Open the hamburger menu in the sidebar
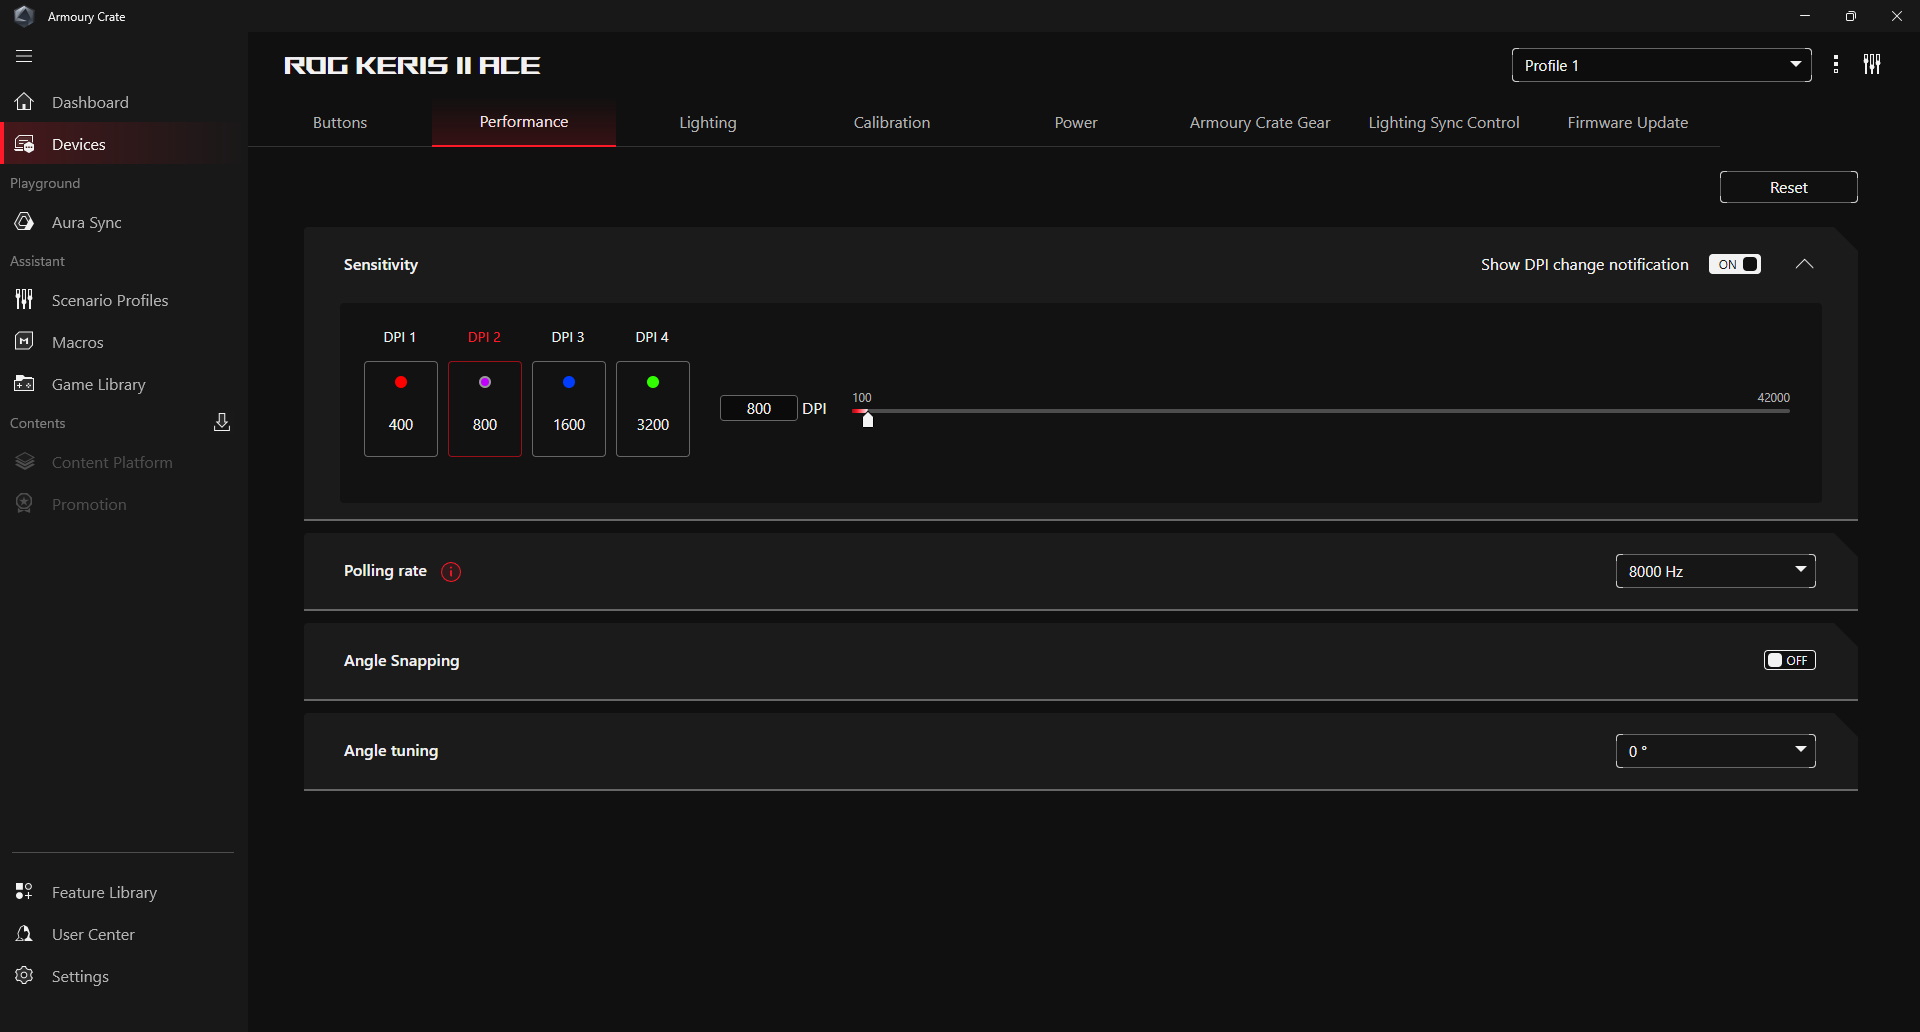Image resolution: width=1920 pixels, height=1032 pixels. [x=24, y=57]
